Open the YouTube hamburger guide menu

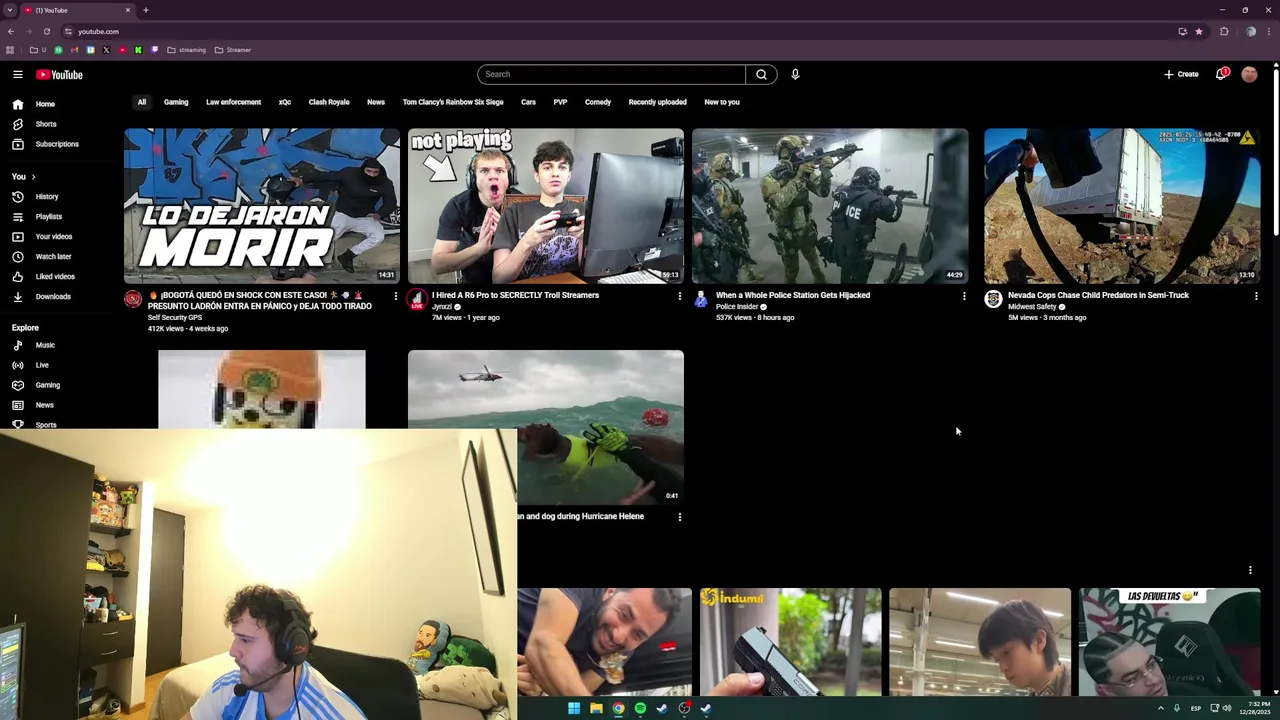17,74
